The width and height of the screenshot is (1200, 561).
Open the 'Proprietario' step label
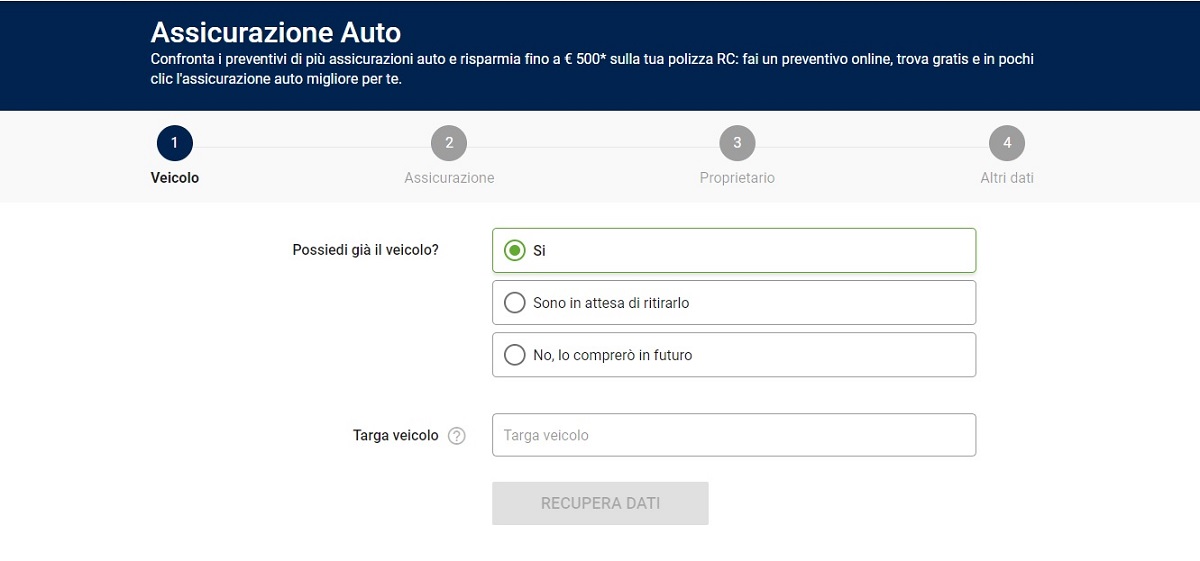(737, 178)
